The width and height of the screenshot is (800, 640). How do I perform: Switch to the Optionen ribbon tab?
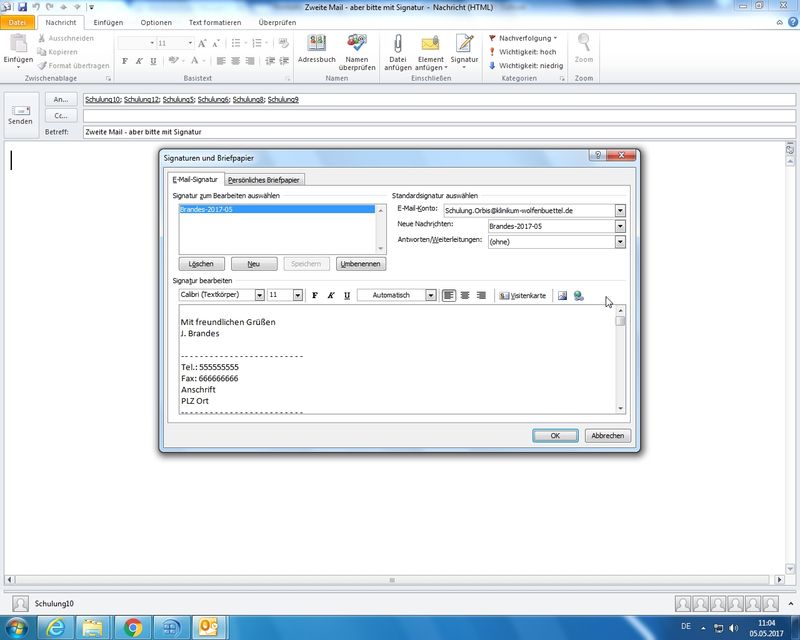pos(156,22)
